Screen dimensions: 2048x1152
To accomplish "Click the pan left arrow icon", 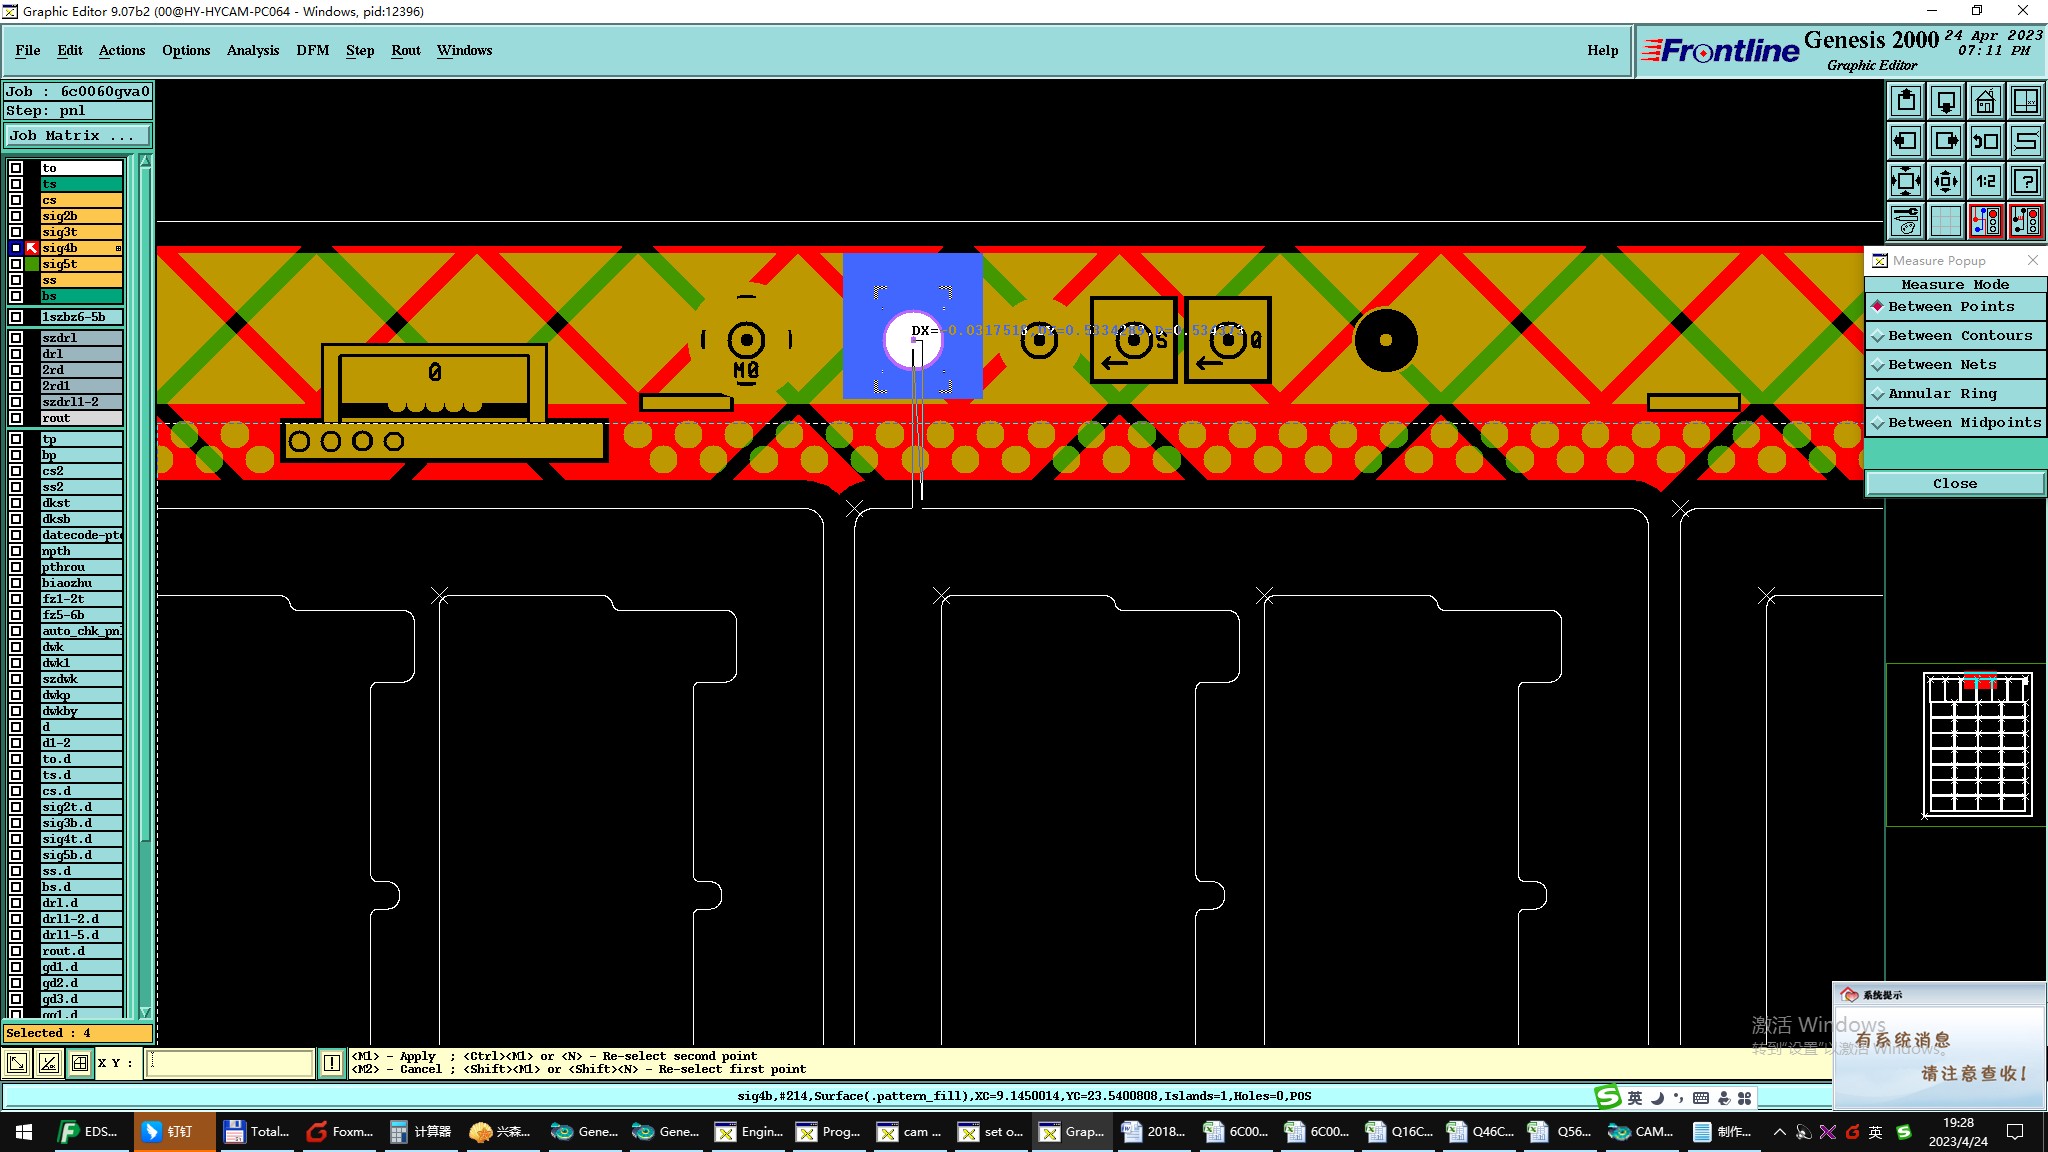I will pos(1906,141).
